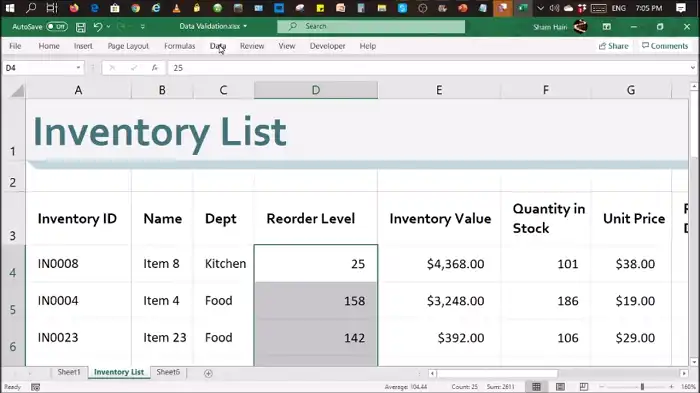Click the Macro Recording icon in status bar
The image size is (700, 393).
(36, 387)
